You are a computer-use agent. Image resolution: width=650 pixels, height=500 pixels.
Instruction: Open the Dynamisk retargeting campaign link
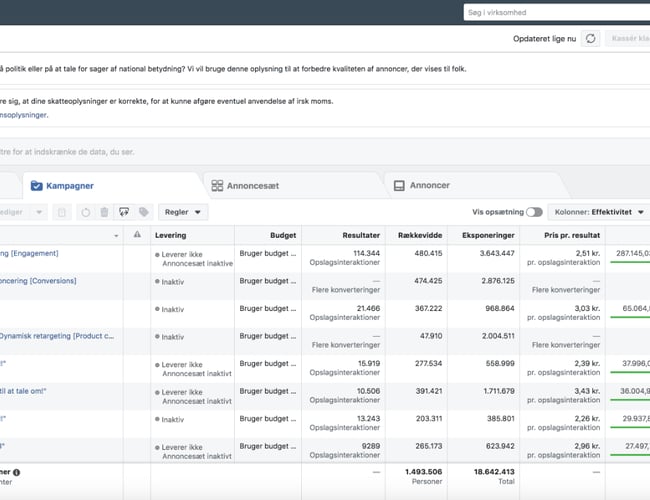(x=56, y=337)
